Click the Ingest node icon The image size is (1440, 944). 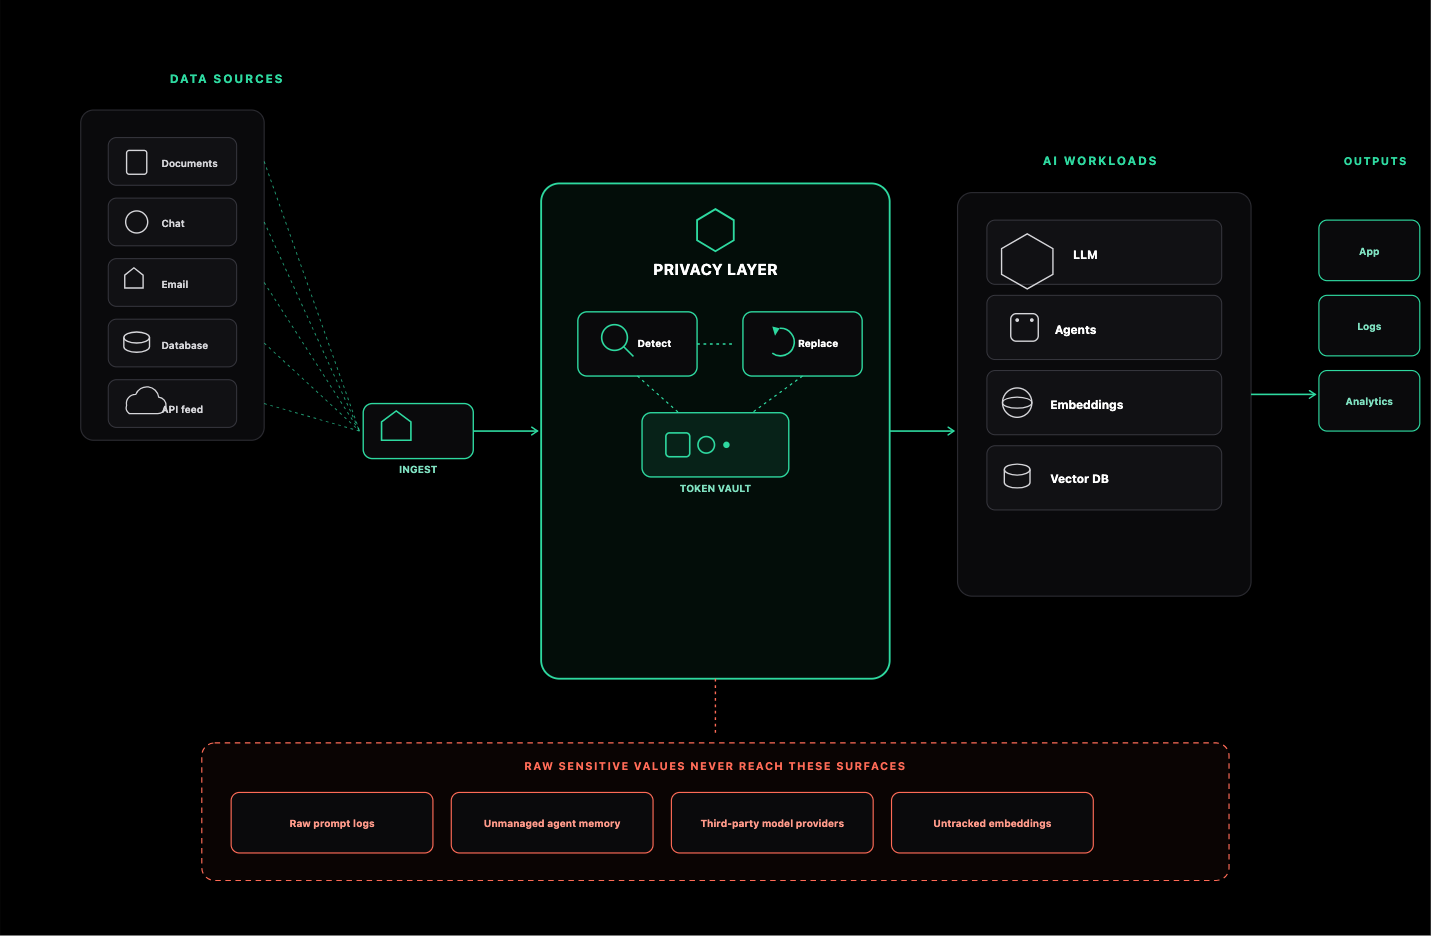point(396,426)
